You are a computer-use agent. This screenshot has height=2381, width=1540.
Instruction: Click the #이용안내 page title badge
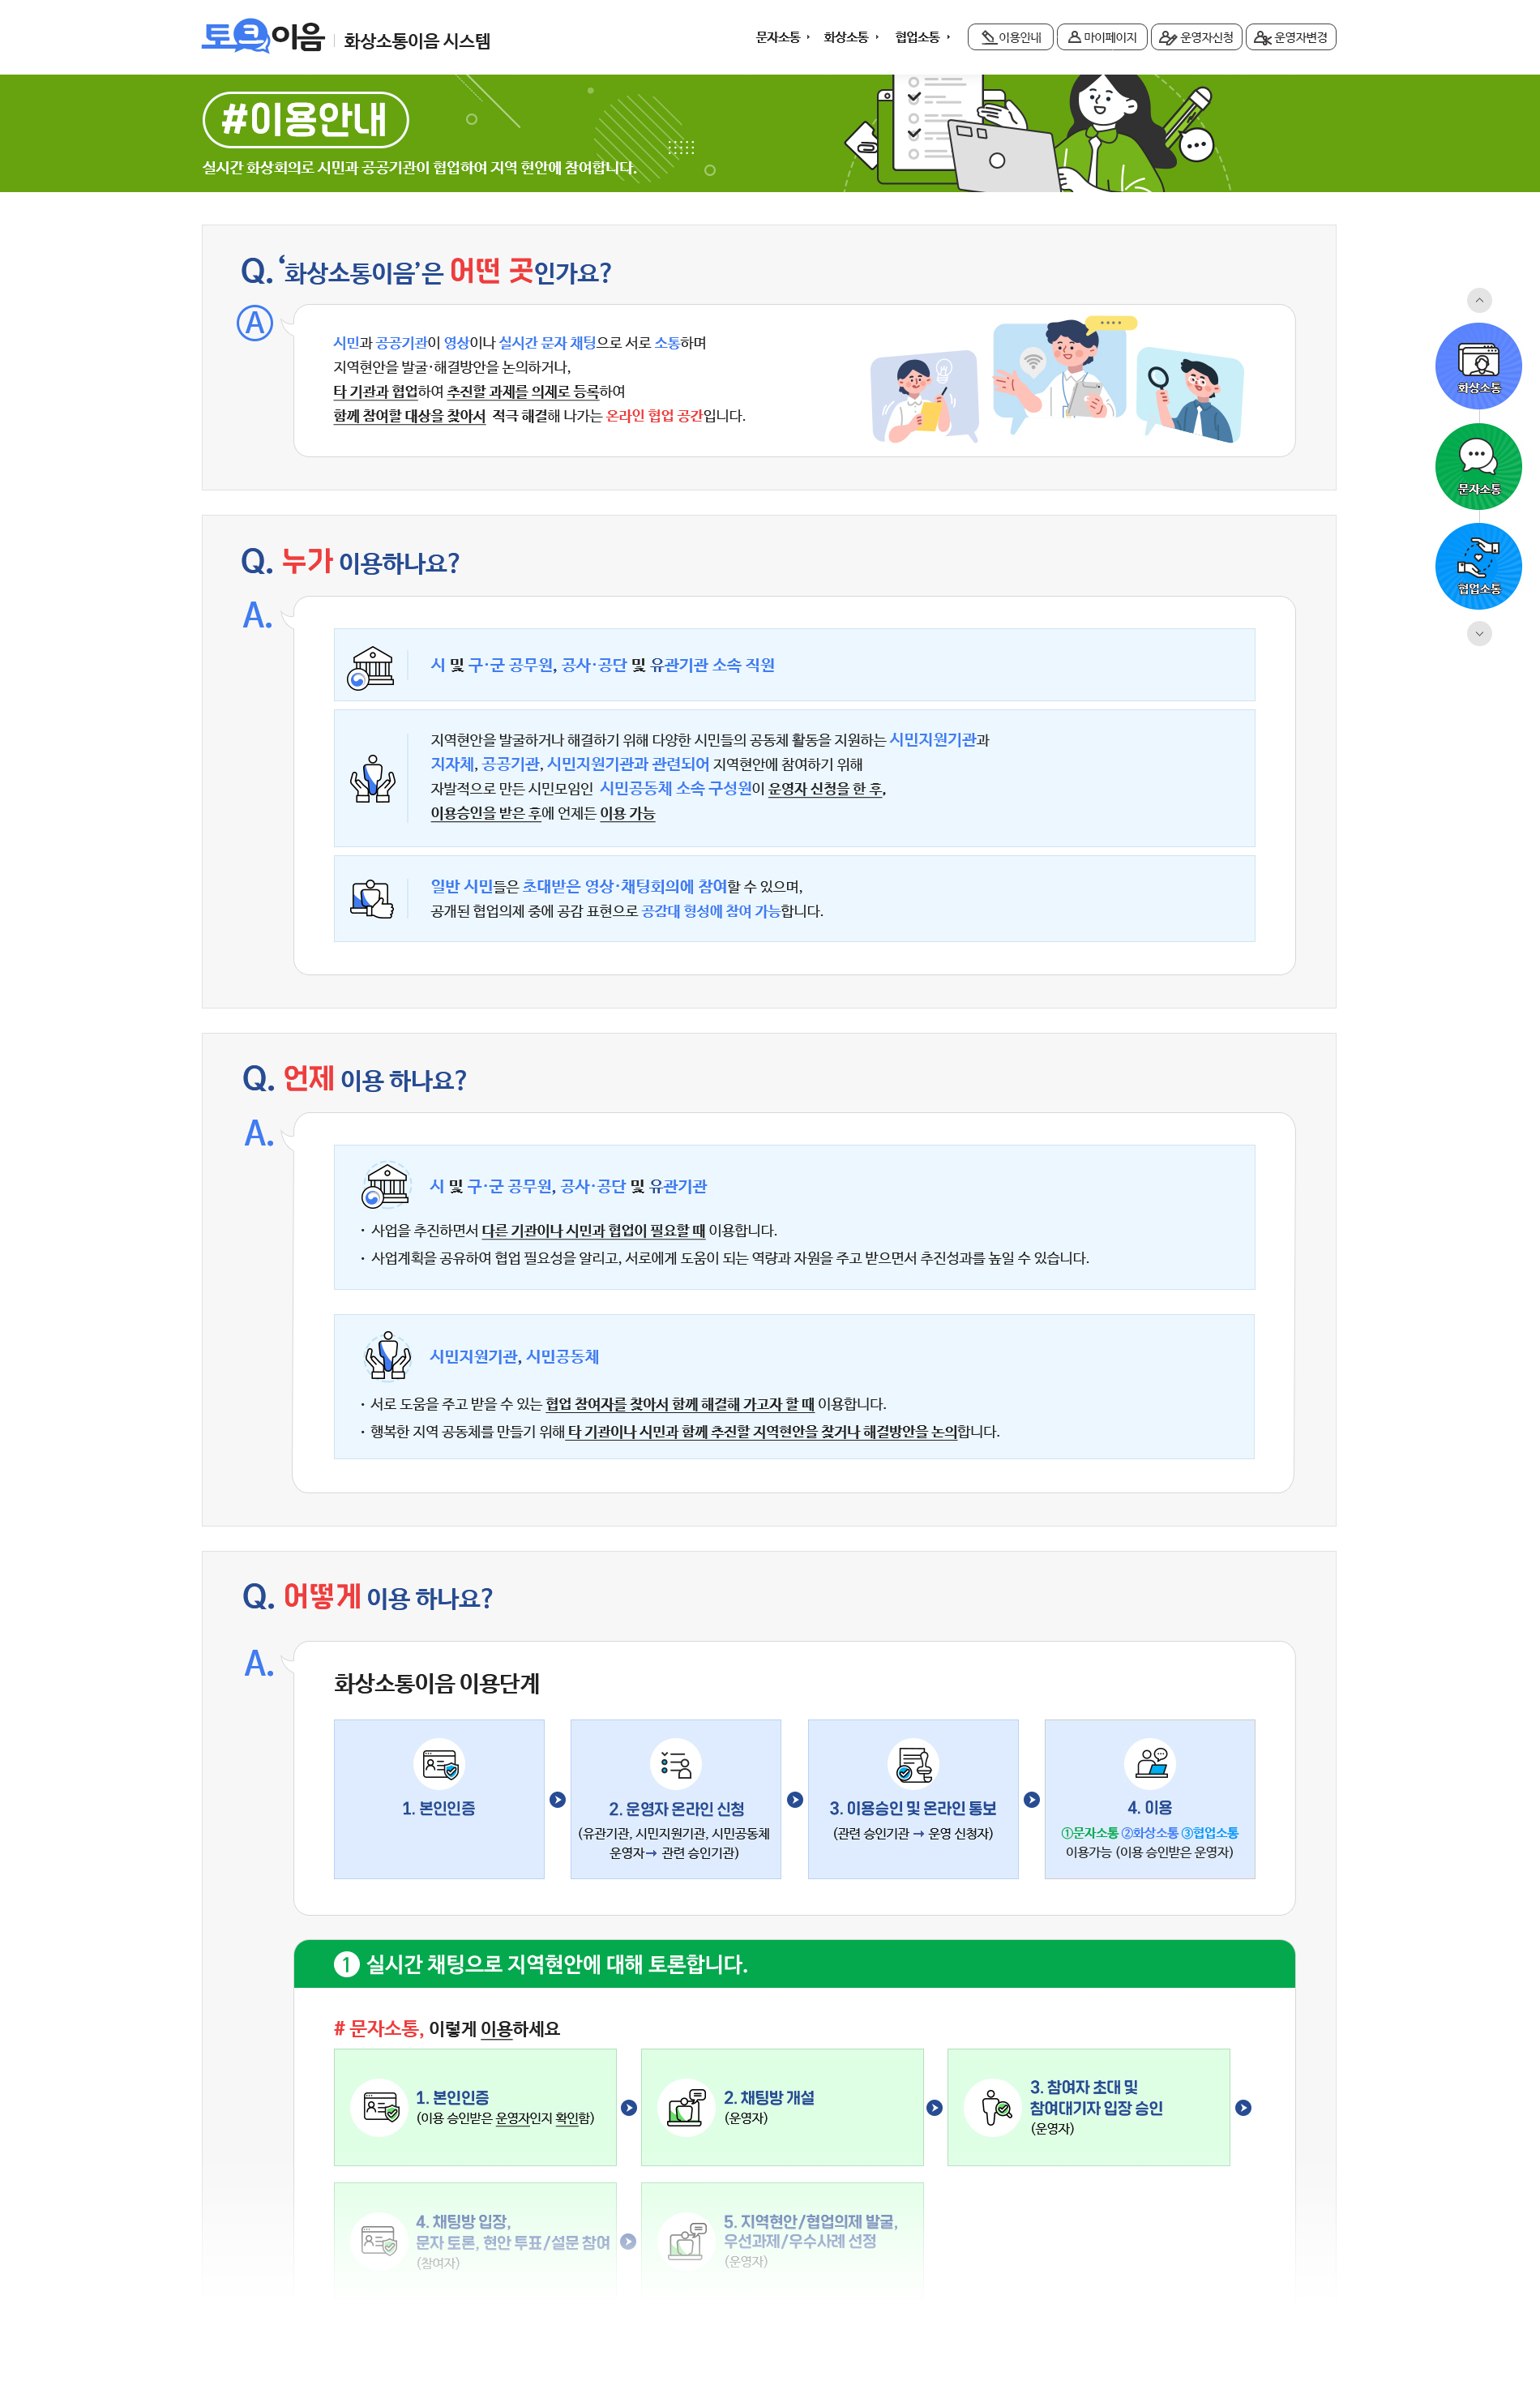click(305, 117)
